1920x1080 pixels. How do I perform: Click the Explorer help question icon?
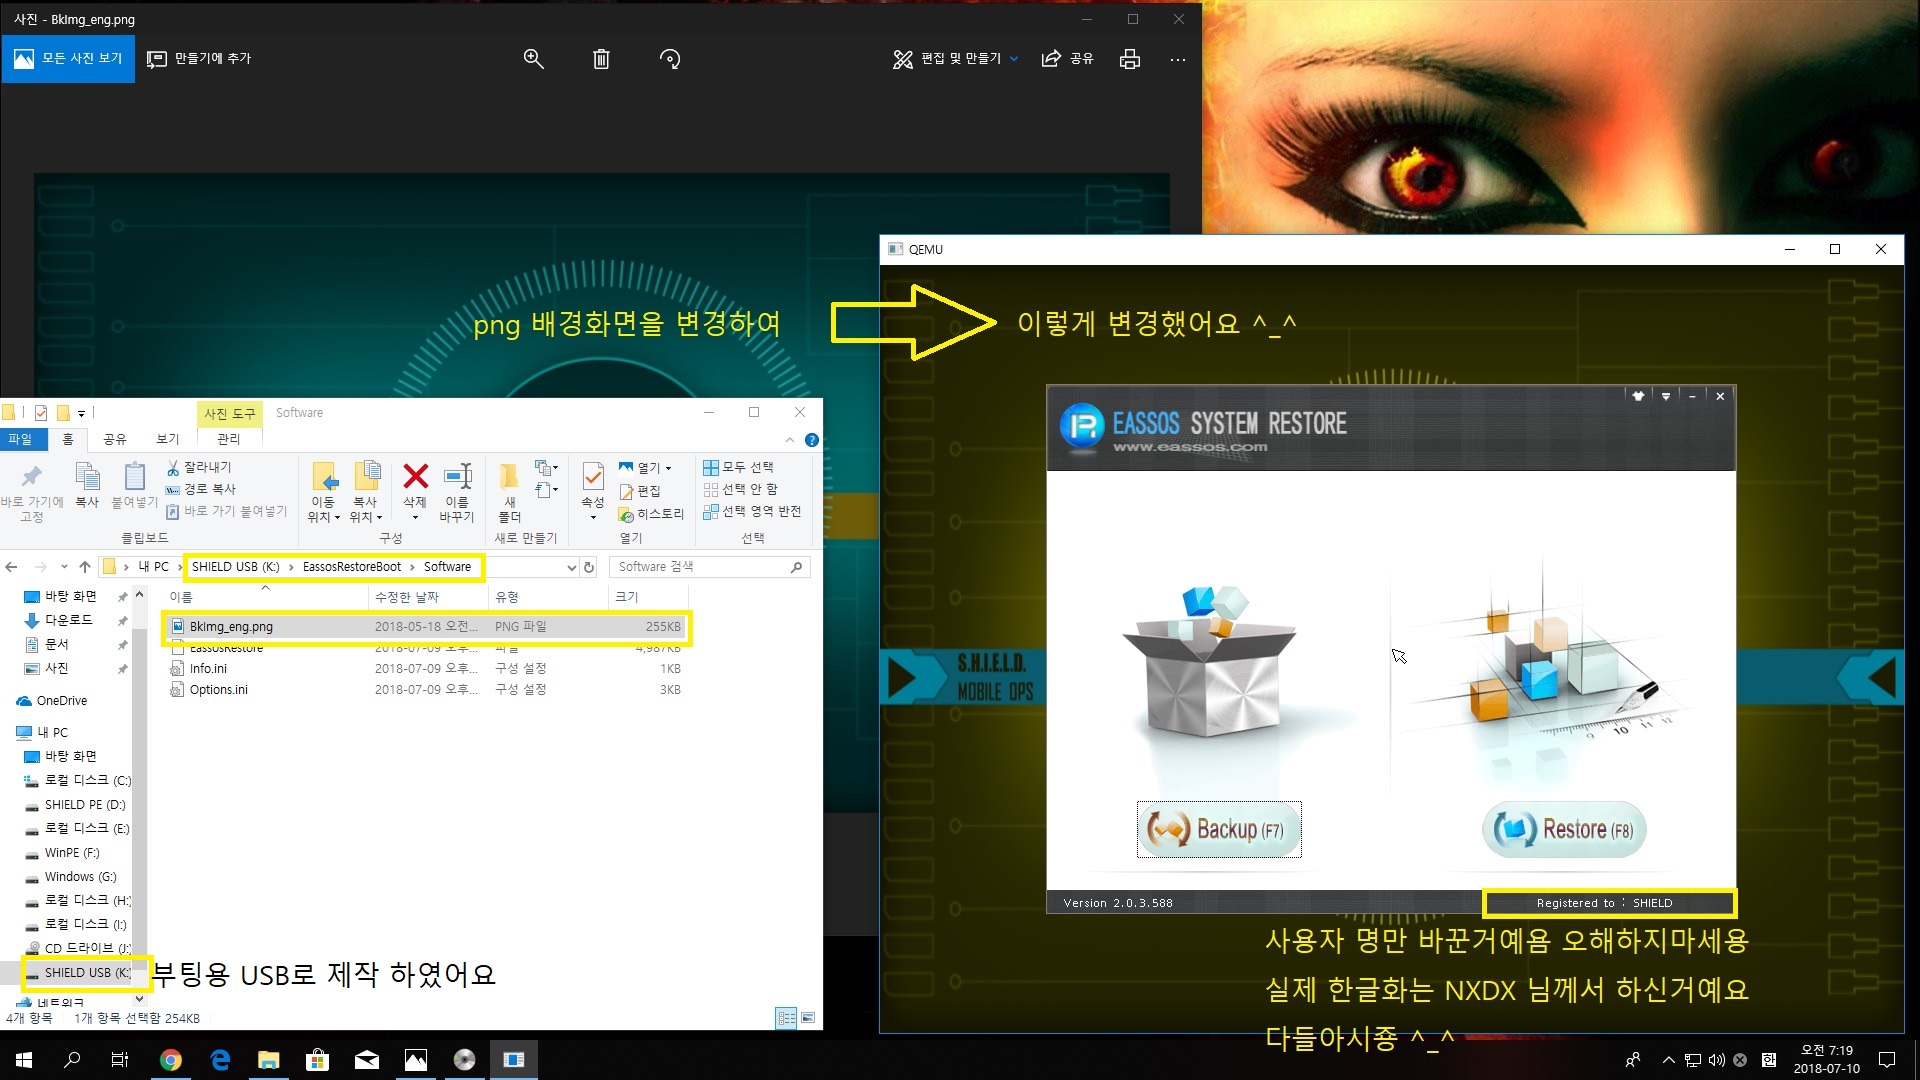[x=812, y=440]
